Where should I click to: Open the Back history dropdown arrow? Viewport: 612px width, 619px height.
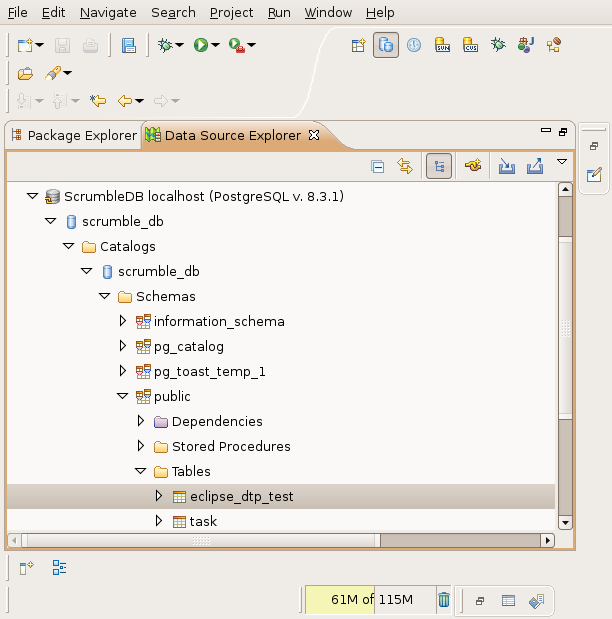point(139,101)
